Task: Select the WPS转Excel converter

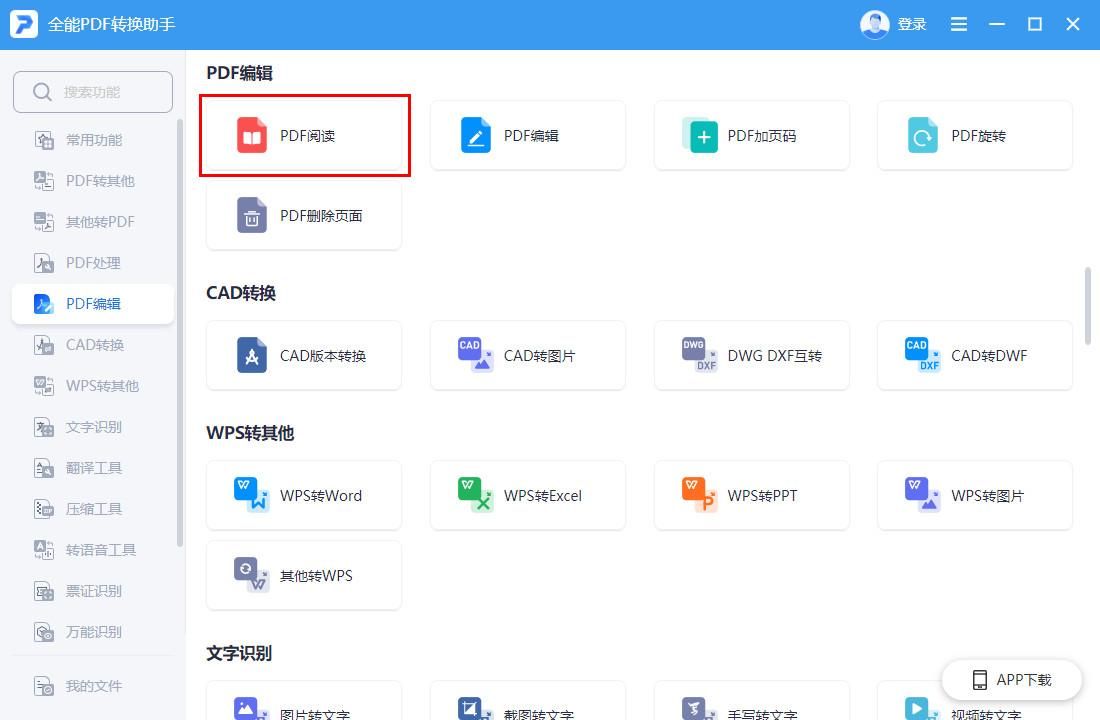Action: click(x=528, y=495)
